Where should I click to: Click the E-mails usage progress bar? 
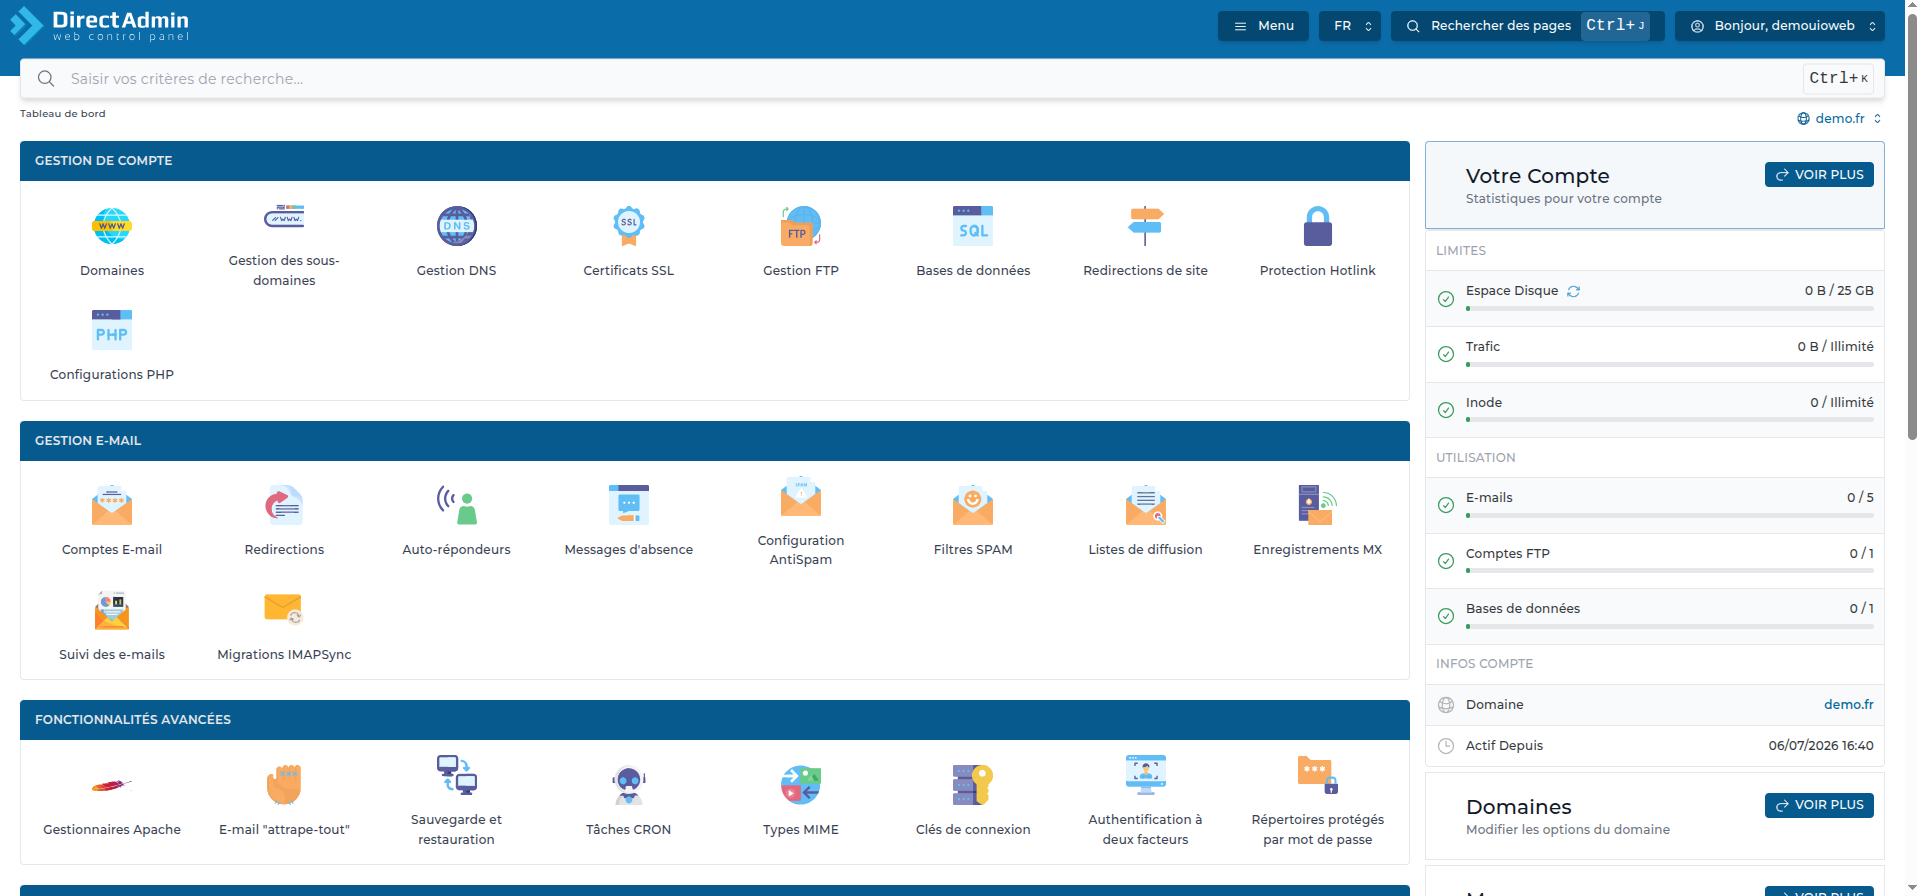click(1669, 516)
